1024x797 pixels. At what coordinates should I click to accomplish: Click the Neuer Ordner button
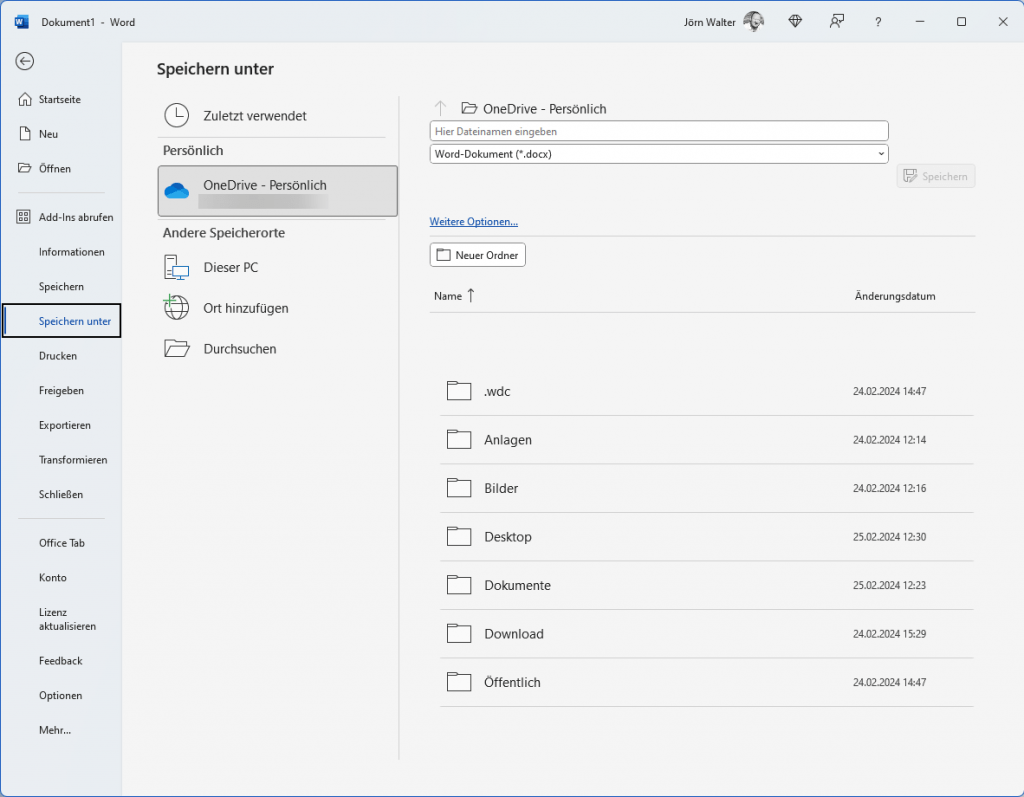[477, 254]
